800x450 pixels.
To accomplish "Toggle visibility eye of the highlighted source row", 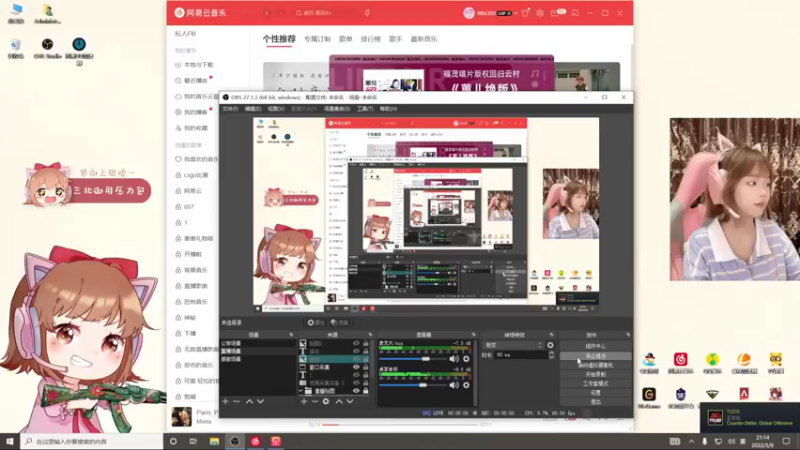I will [x=356, y=359].
